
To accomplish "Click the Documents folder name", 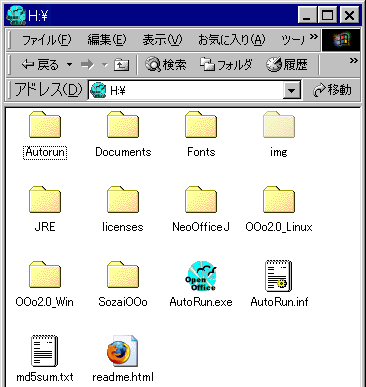I will 123,152.
